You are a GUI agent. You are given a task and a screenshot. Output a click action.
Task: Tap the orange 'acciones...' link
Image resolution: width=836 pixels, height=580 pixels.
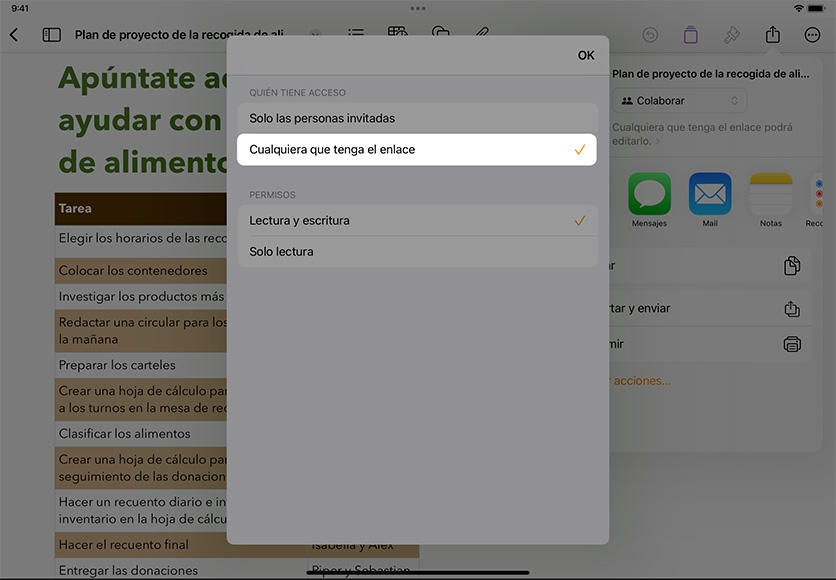click(641, 381)
